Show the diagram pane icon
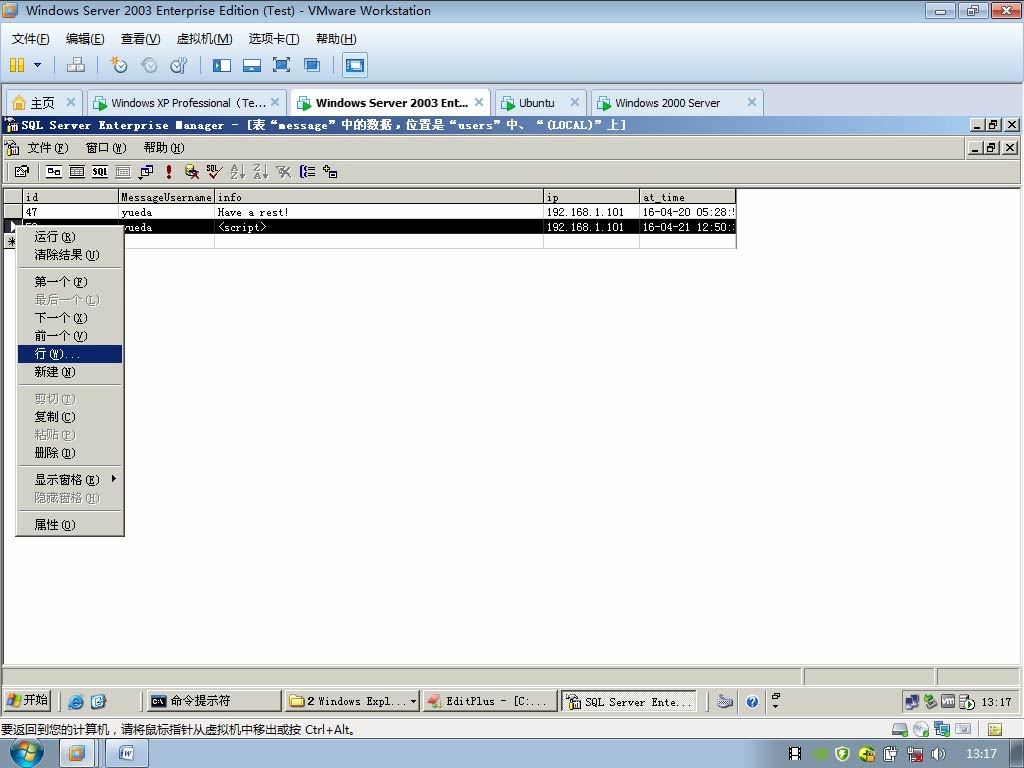1024x768 pixels. tap(54, 172)
